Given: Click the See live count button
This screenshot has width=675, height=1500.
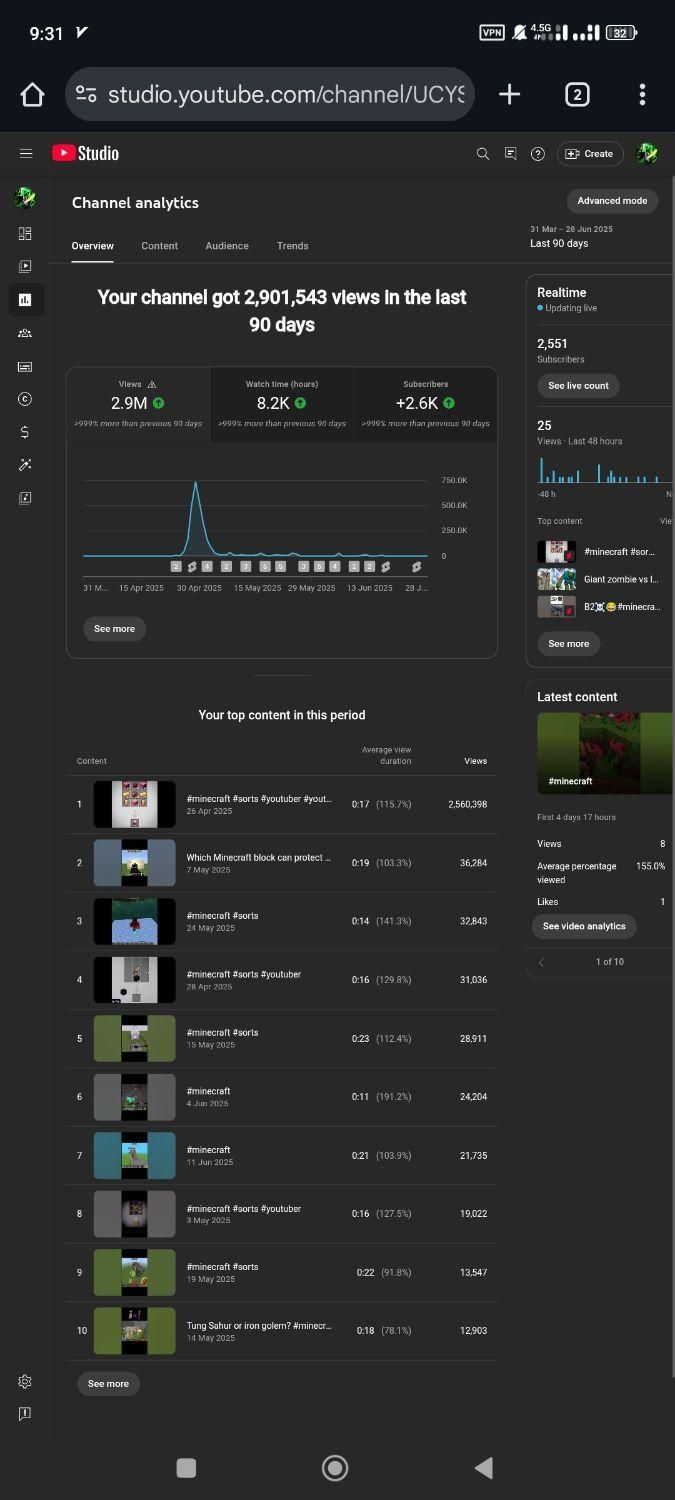Looking at the screenshot, I should 578,386.
